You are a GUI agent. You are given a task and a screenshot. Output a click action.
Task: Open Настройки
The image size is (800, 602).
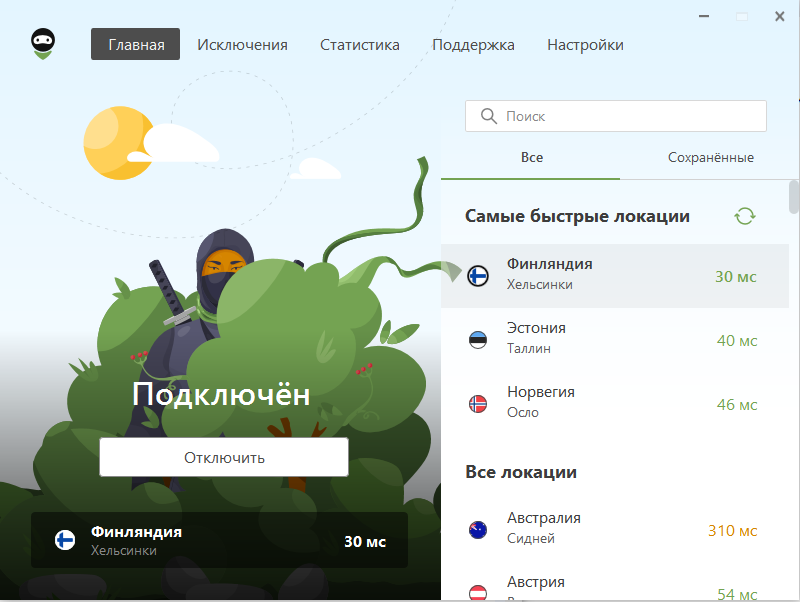(x=585, y=44)
